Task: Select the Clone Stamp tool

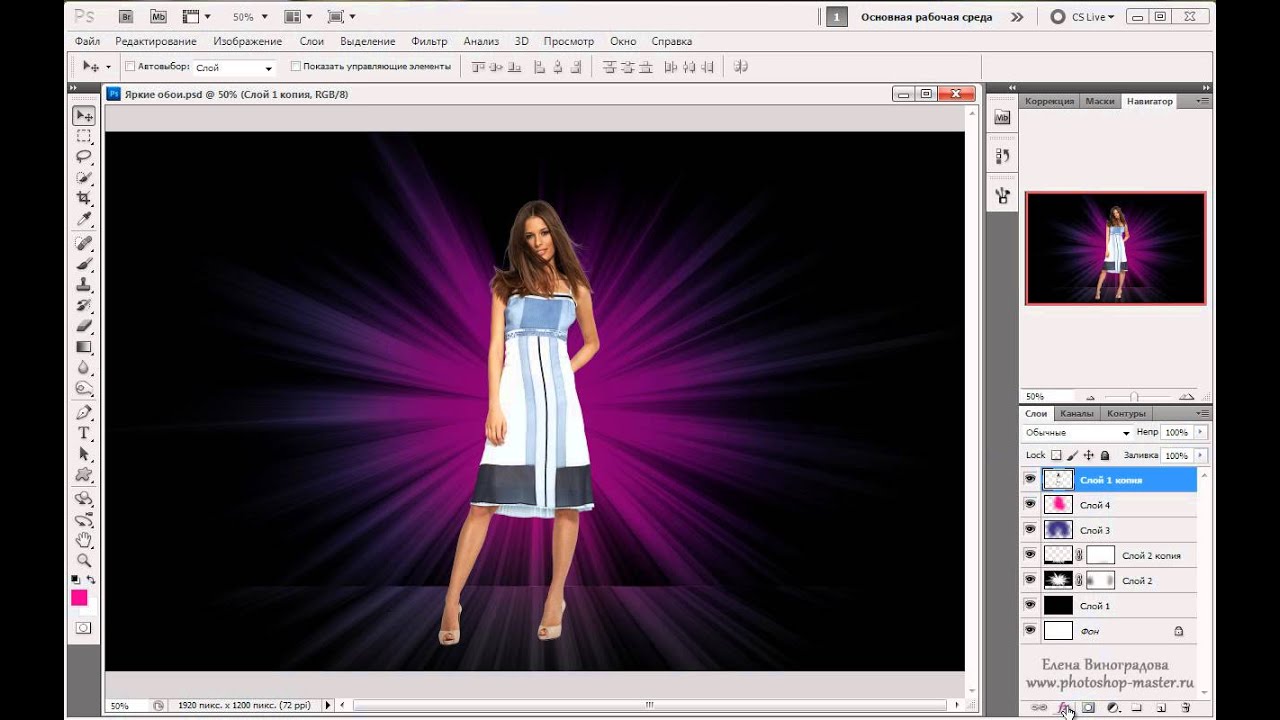Action: pyautogui.click(x=84, y=285)
